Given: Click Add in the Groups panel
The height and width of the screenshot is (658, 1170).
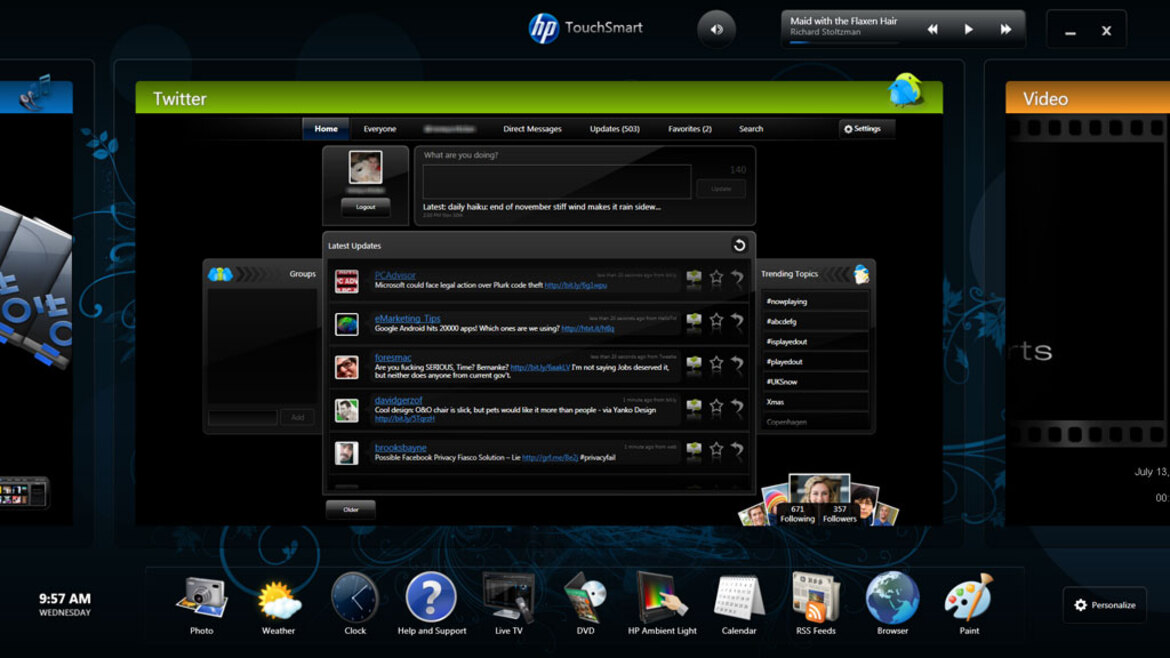Looking at the screenshot, I should [298, 417].
